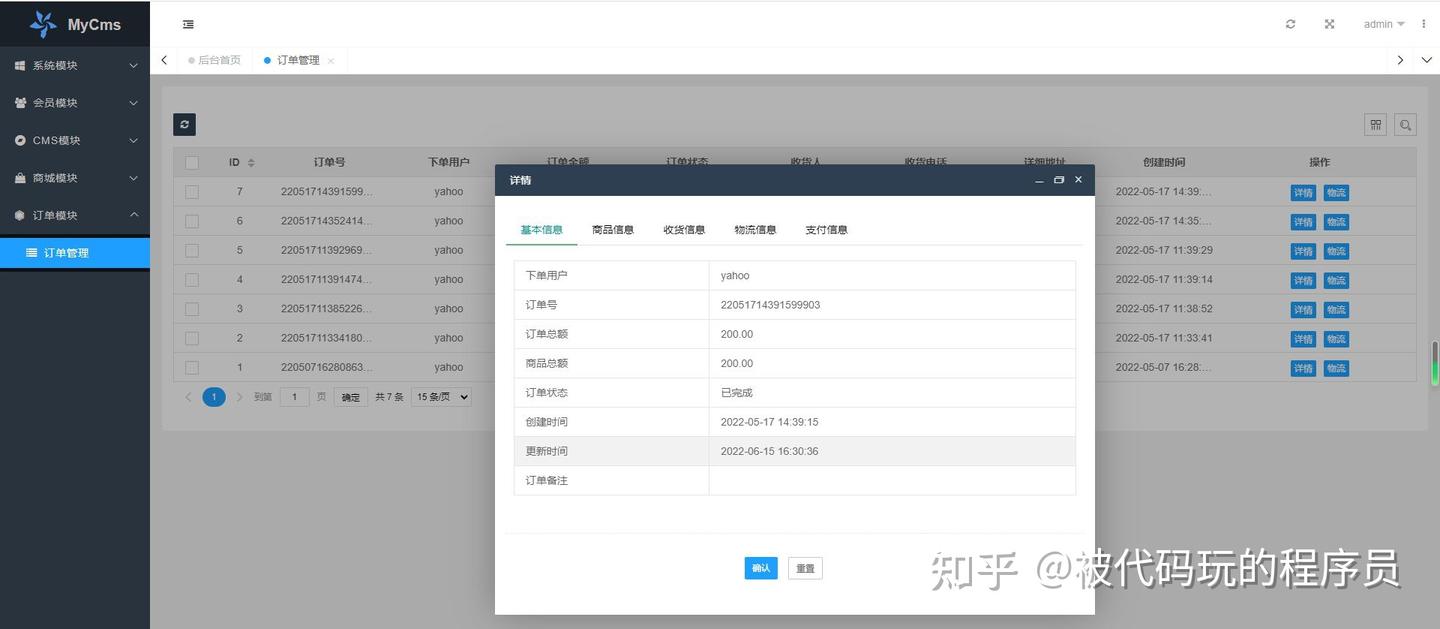This screenshot has height=629, width=1440.
Task: Open the three-dot options icon top right
Action: click(x=1423, y=23)
